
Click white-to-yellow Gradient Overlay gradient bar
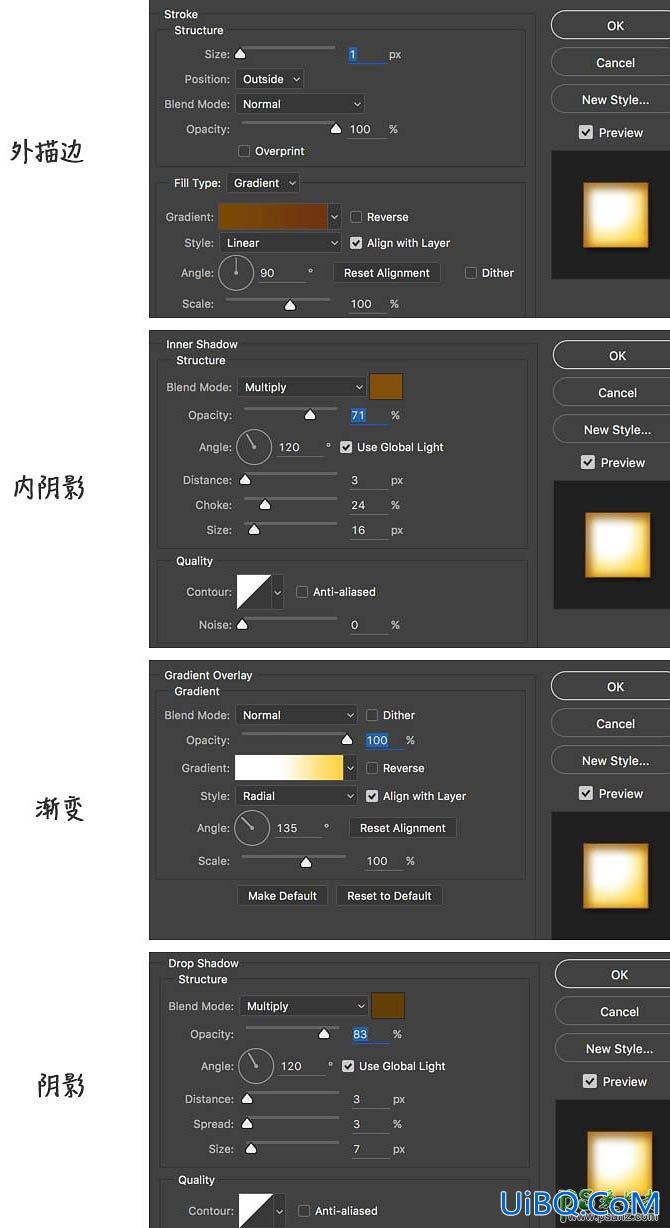pyautogui.click(x=289, y=768)
